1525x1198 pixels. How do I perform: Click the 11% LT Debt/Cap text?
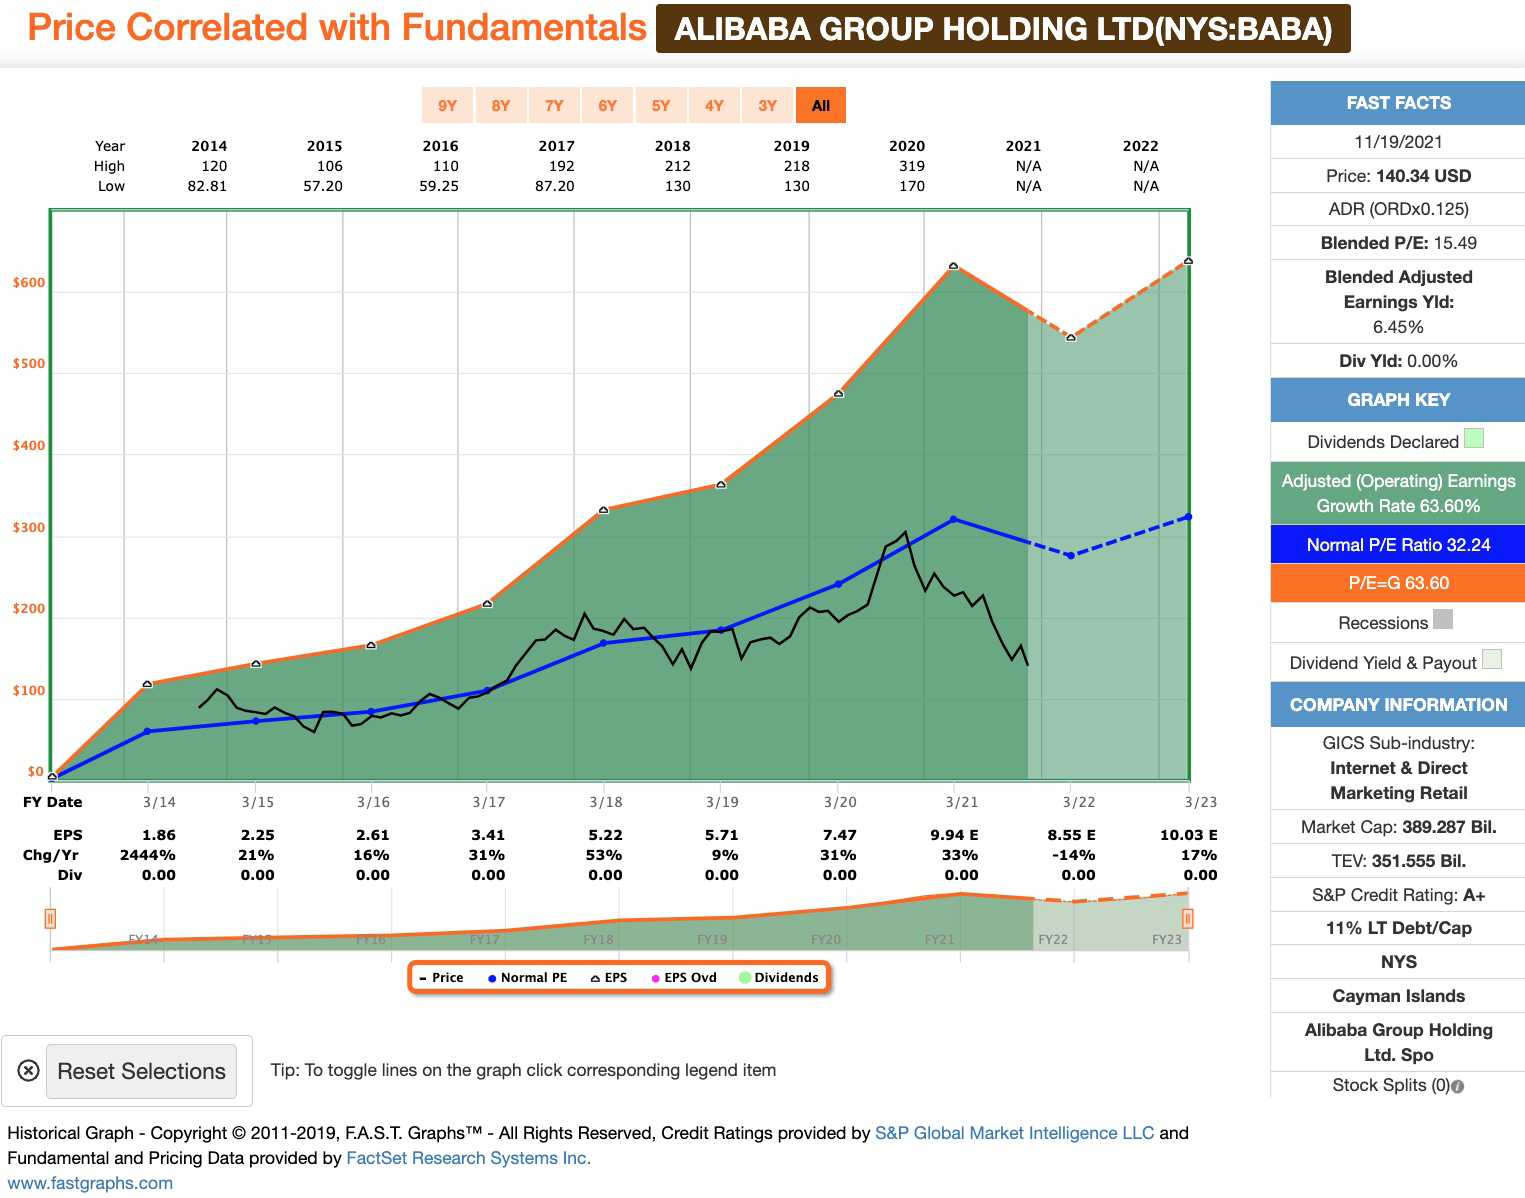pos(1398,928)
